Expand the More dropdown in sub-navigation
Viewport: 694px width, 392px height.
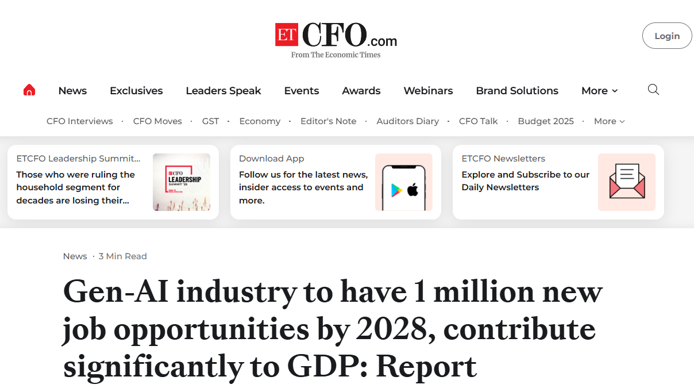pos(609,121)
